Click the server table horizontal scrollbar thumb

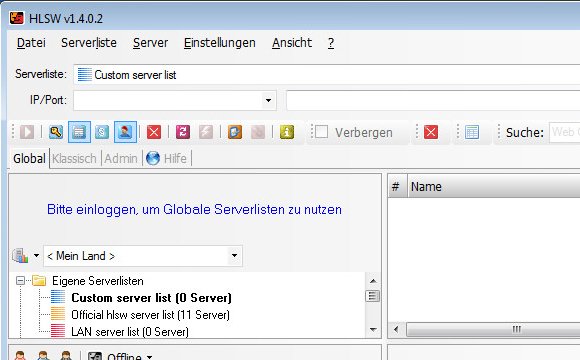(x=493, y=329)
